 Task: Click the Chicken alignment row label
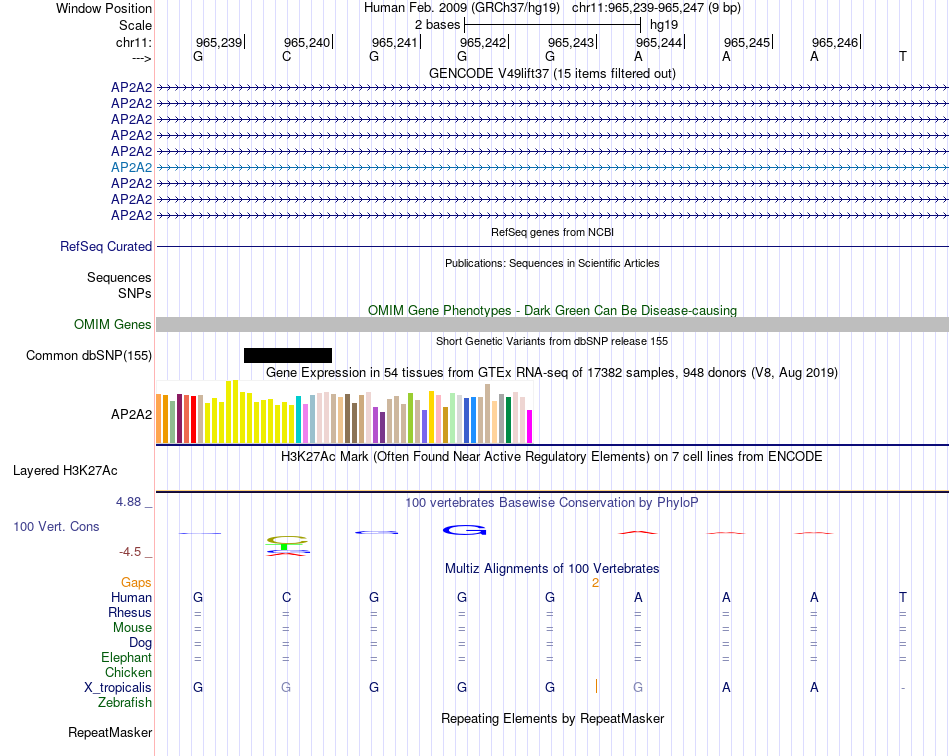tap(128, 673)
